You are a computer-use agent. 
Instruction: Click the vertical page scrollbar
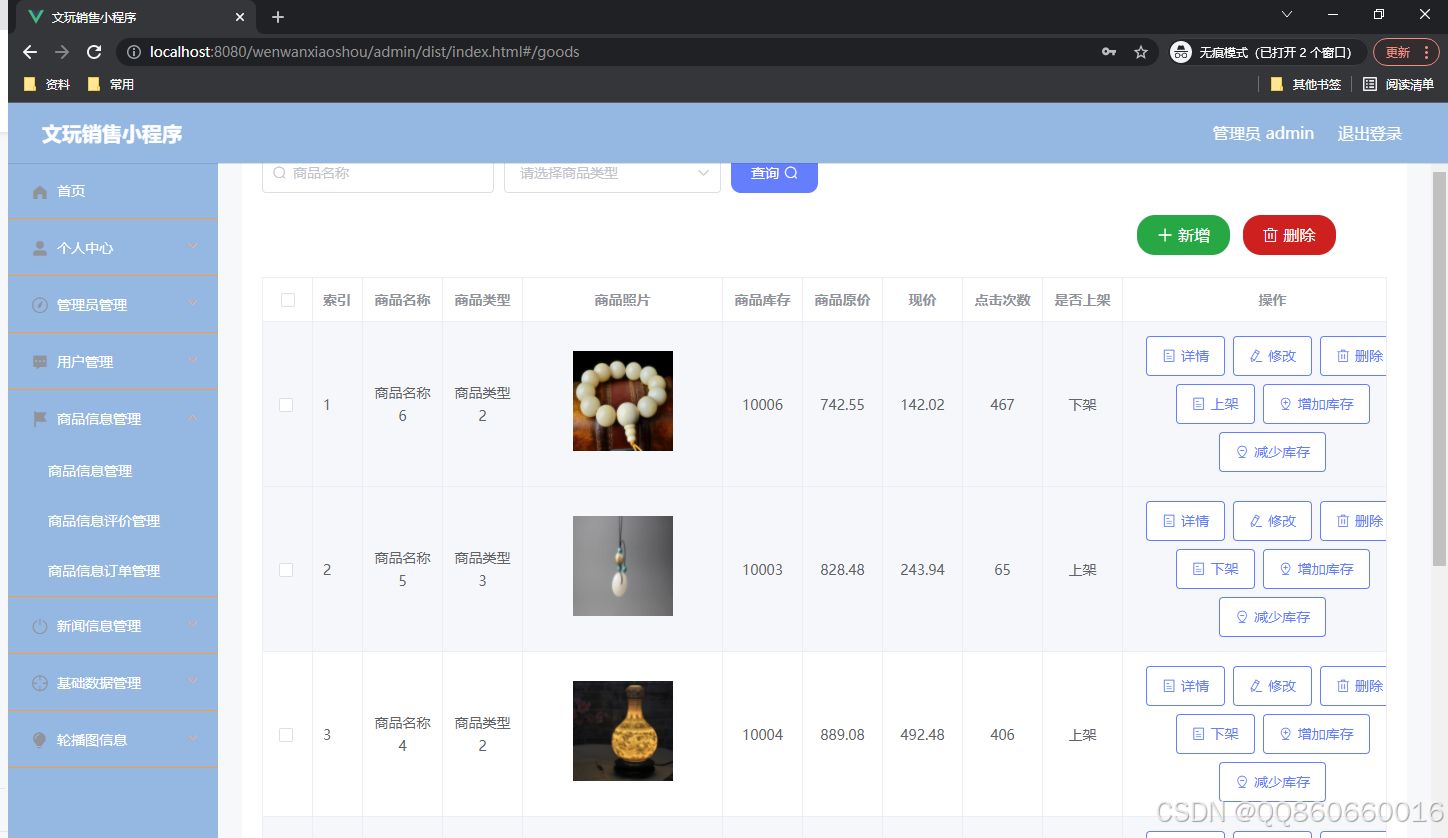point(1439,368)
